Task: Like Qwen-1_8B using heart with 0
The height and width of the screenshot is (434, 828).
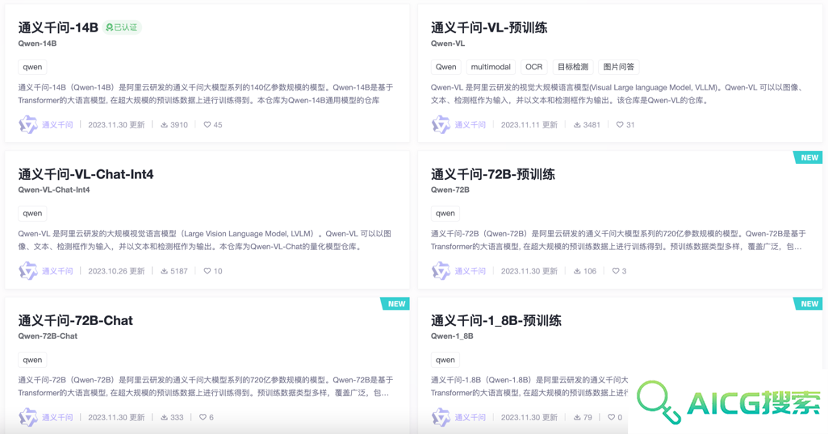Action: coord(611,417)
